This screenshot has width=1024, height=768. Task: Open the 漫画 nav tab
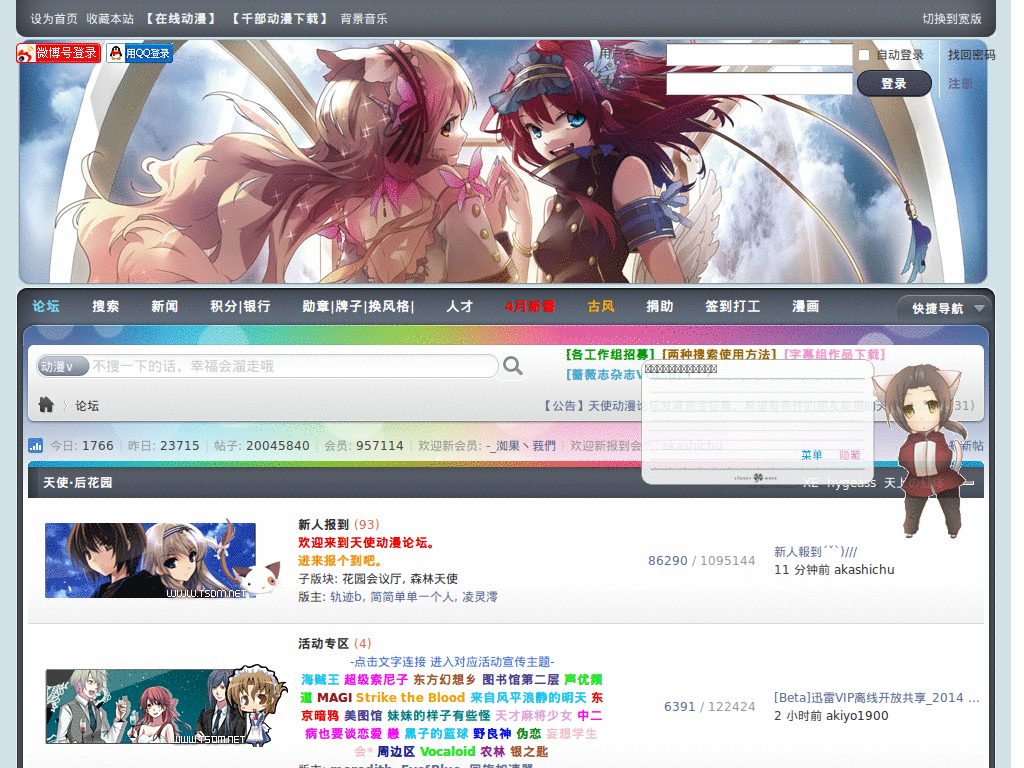tap(806, 306)
